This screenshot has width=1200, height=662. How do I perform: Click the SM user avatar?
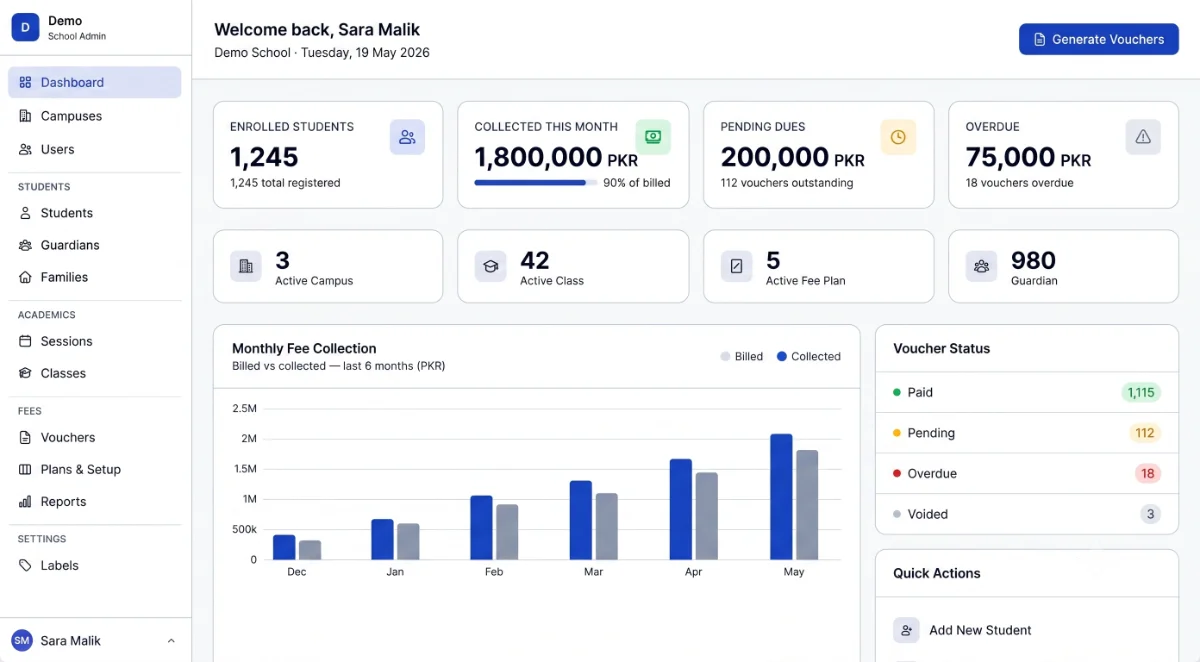click(x=22, y=641)
